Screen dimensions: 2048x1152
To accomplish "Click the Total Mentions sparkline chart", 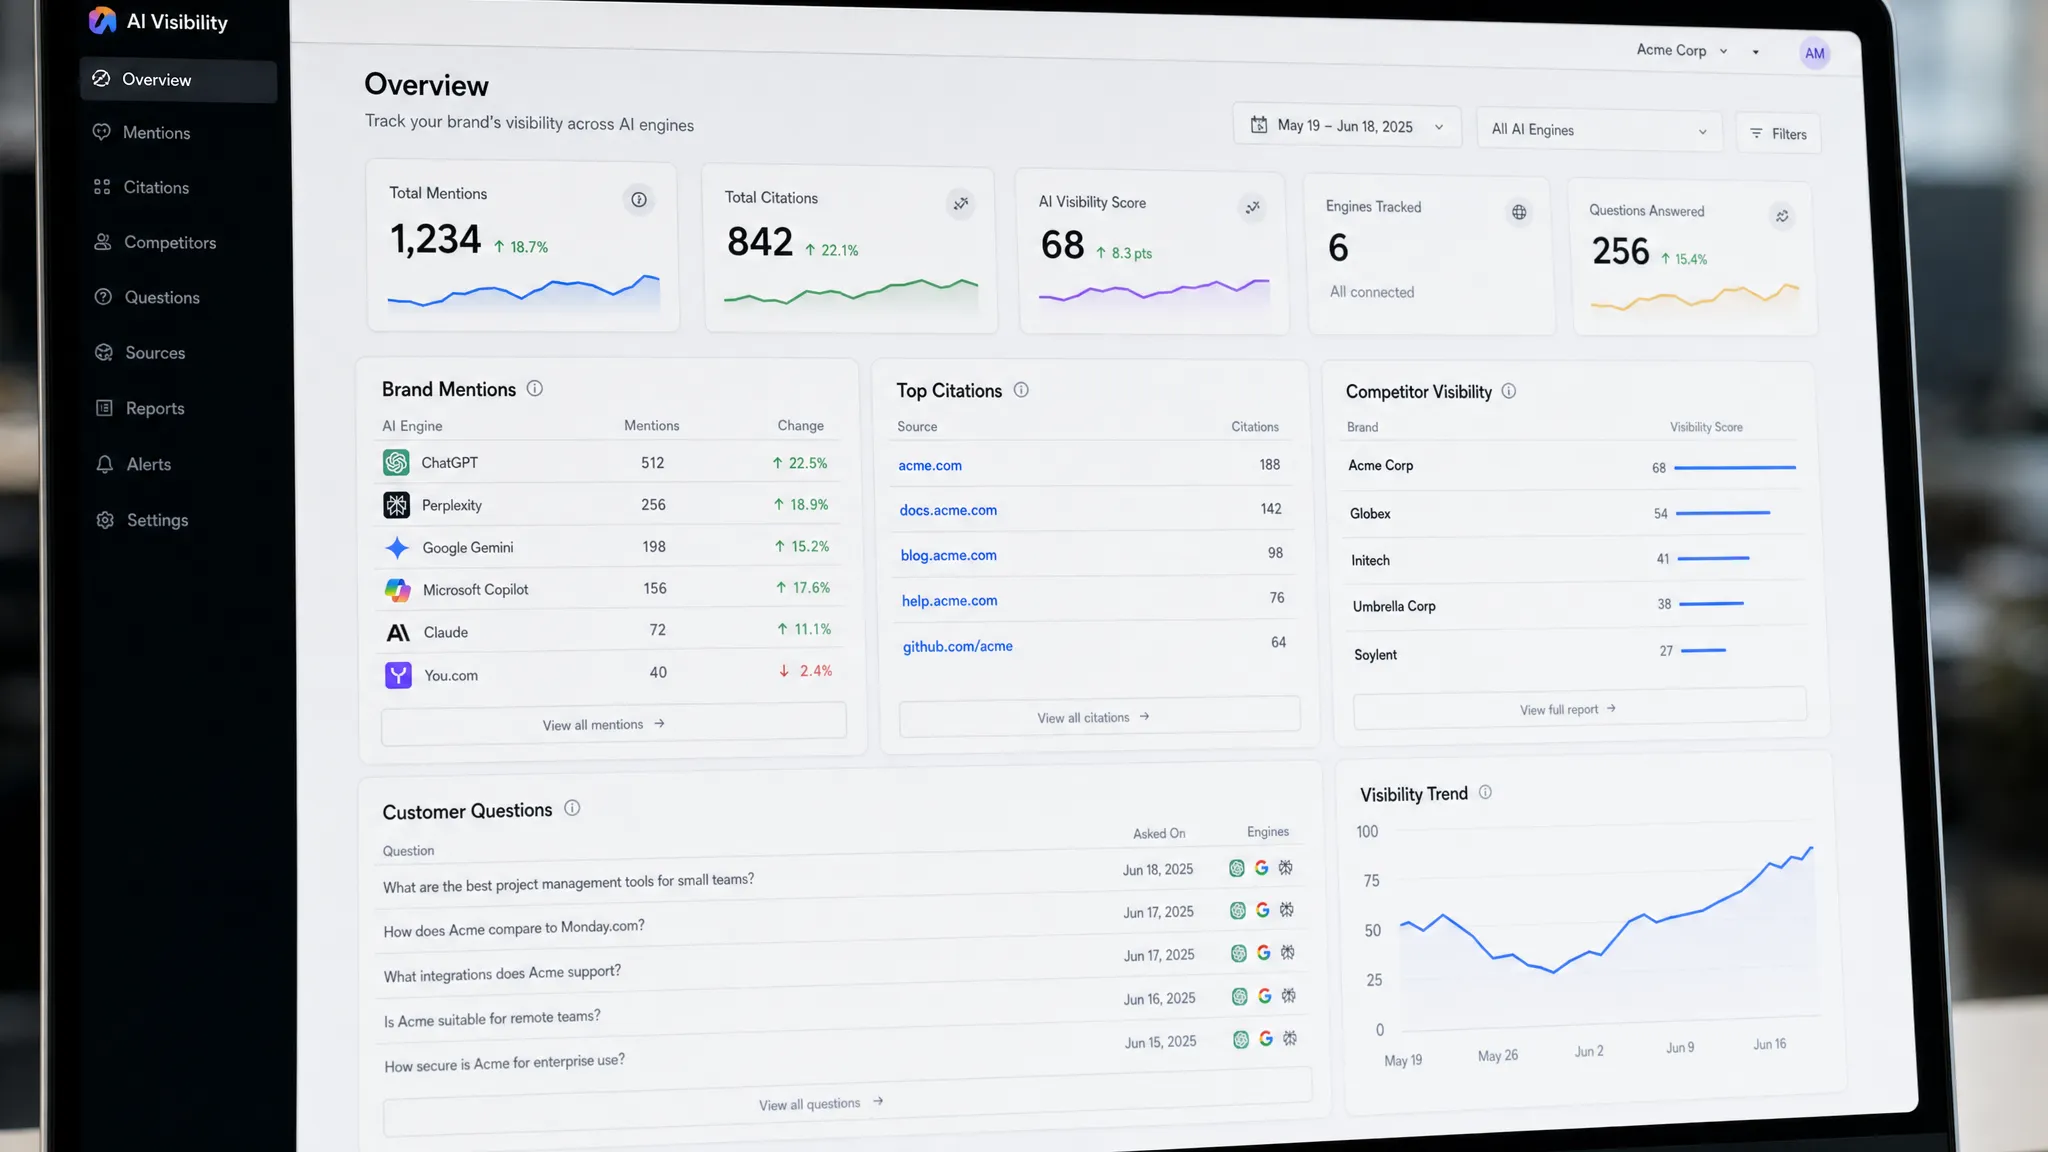I will pos(524,293).
